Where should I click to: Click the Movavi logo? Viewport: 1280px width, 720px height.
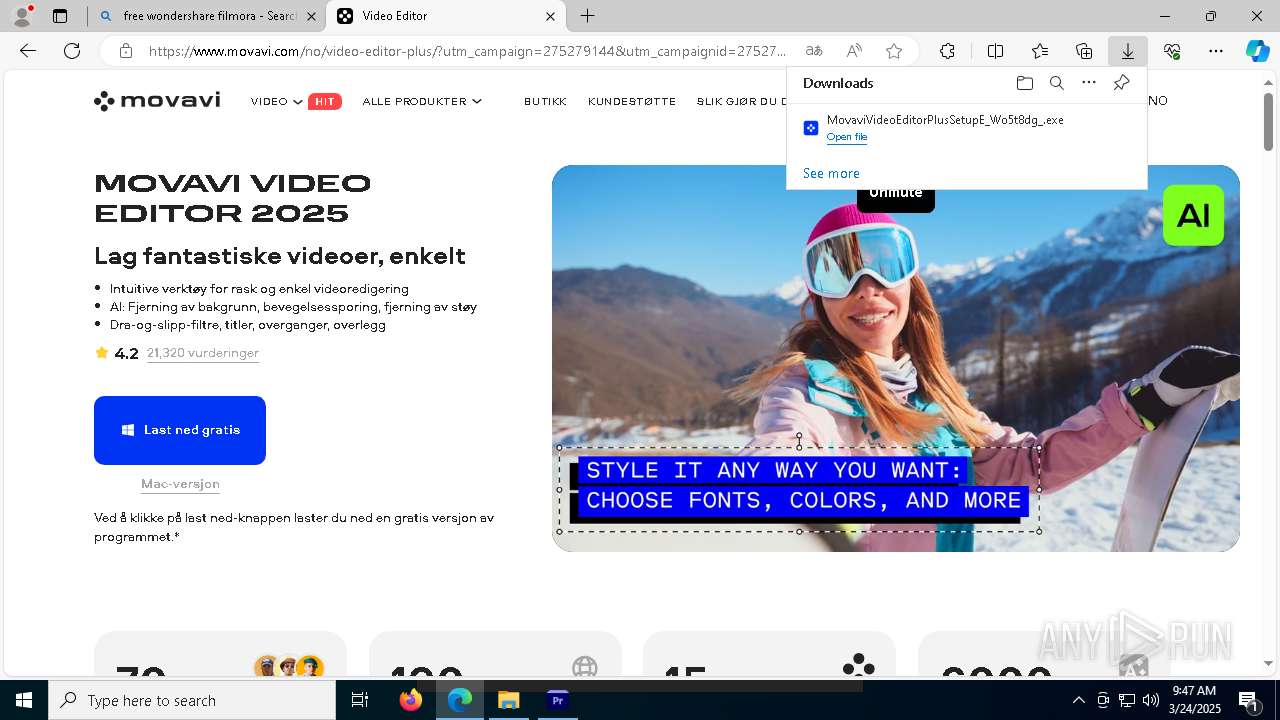[157, 100]
